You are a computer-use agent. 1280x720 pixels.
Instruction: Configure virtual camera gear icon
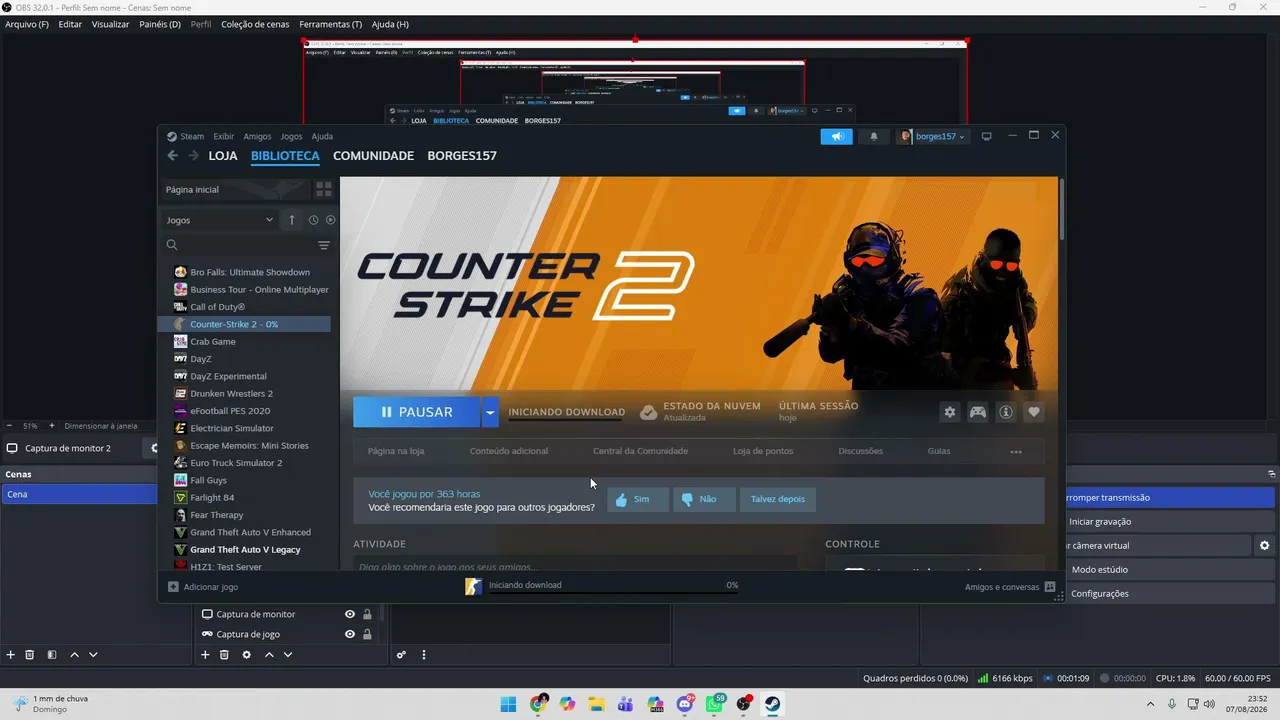tap(1265, 546)
